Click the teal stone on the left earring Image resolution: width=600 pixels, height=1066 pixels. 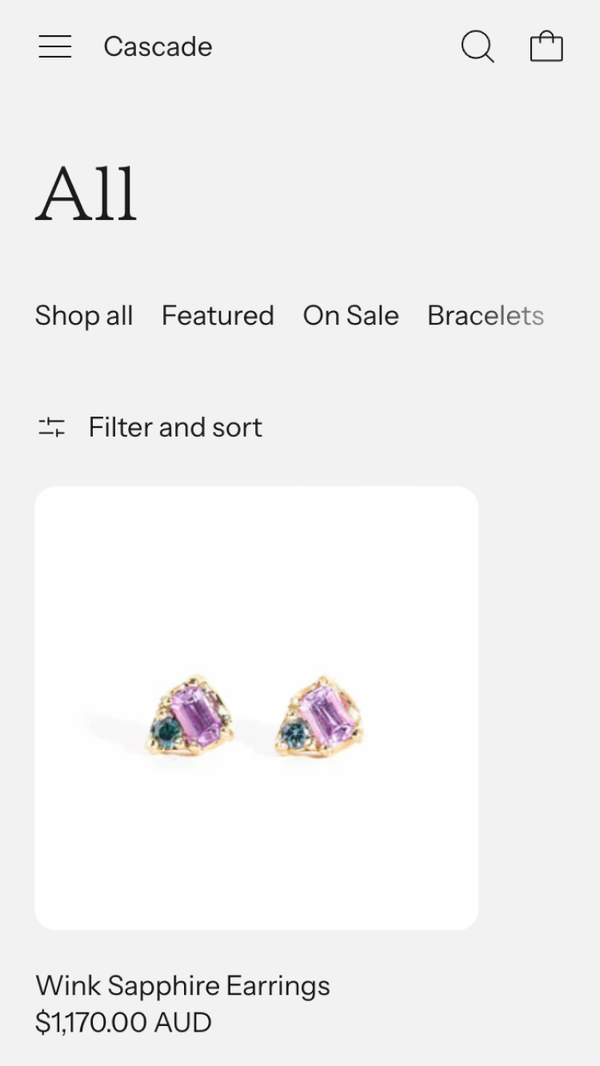[166, 732]
